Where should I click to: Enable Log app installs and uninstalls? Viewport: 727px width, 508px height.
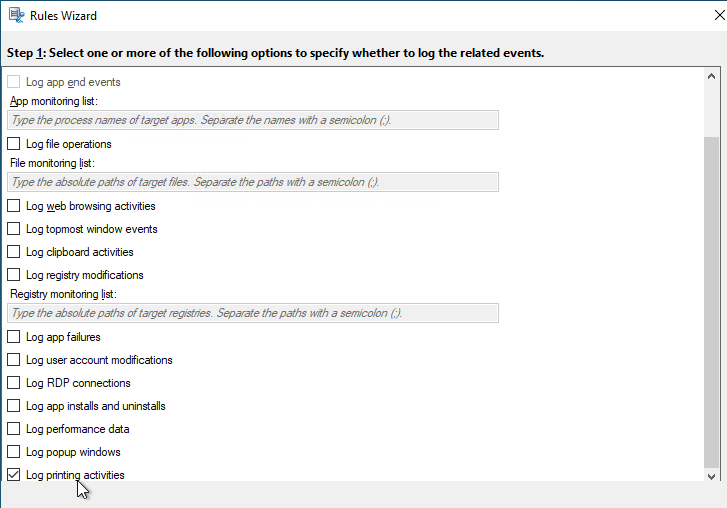click(x=13, y=406)
